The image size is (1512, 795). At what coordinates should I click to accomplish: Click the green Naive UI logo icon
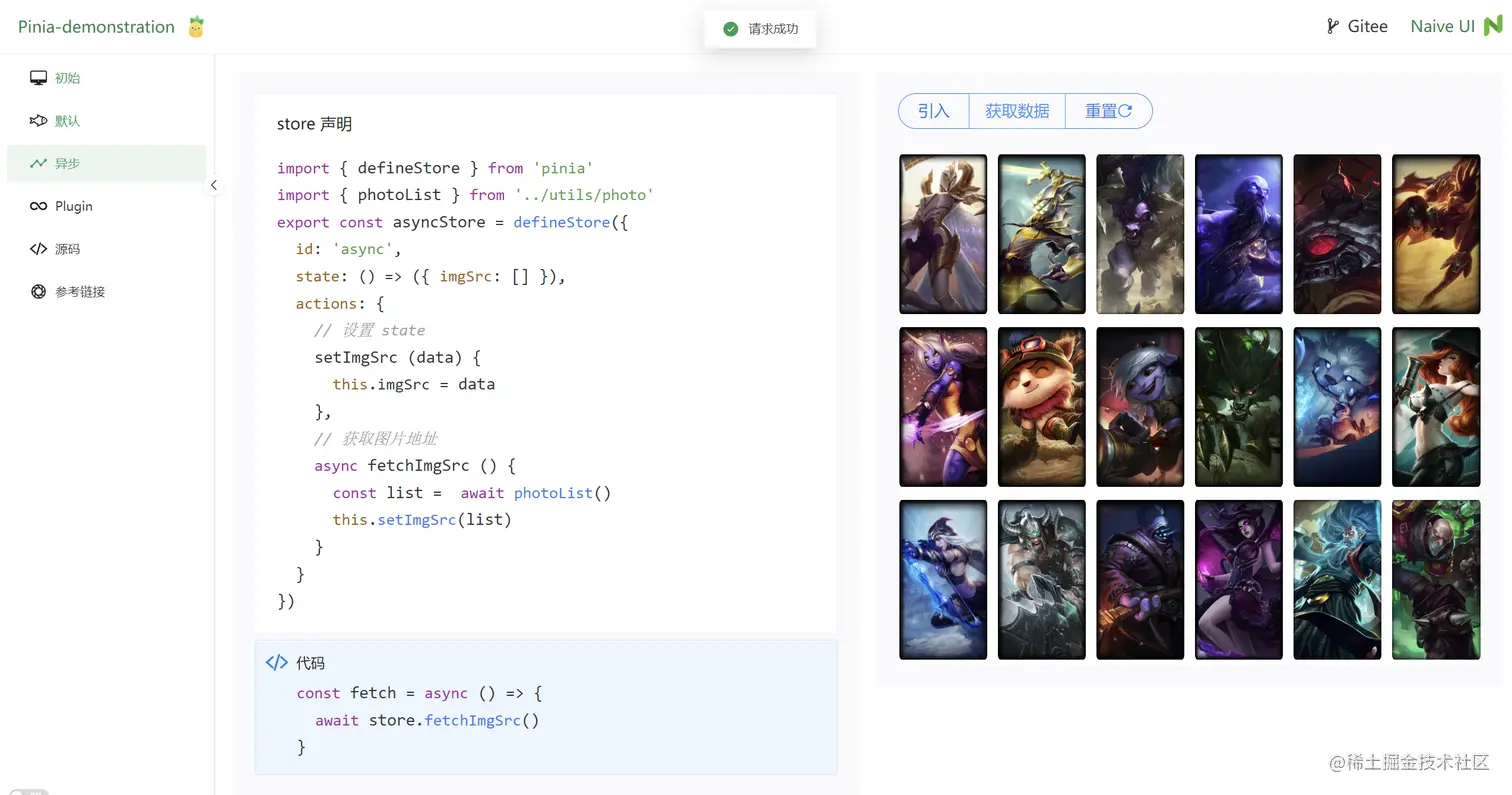pos(1493,27)
